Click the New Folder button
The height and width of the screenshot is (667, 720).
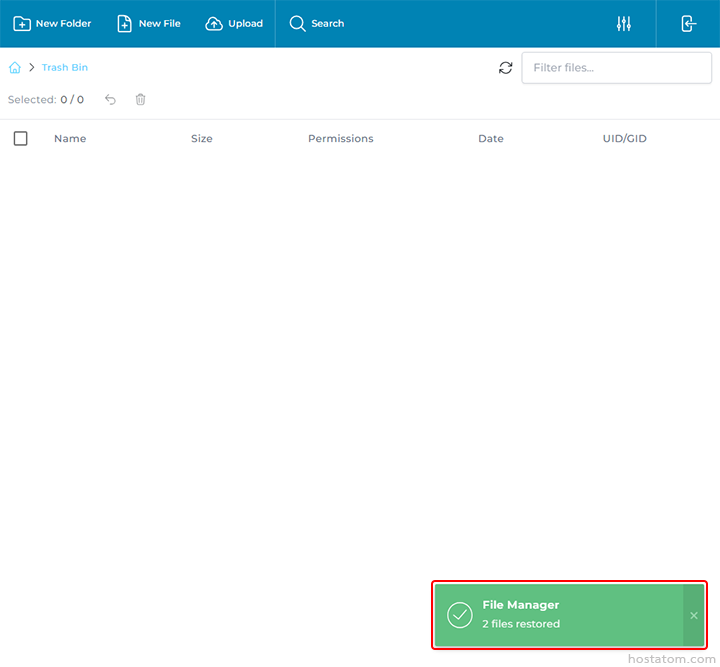pos(52,24)
